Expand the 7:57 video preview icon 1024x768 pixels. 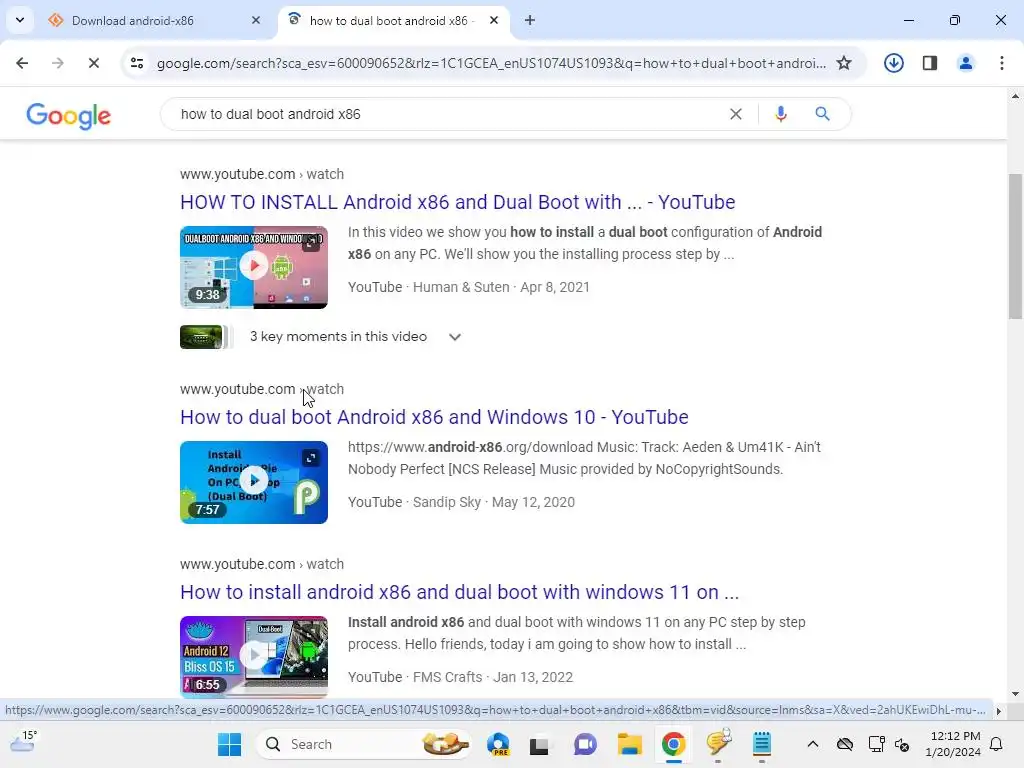pos(312,458)
